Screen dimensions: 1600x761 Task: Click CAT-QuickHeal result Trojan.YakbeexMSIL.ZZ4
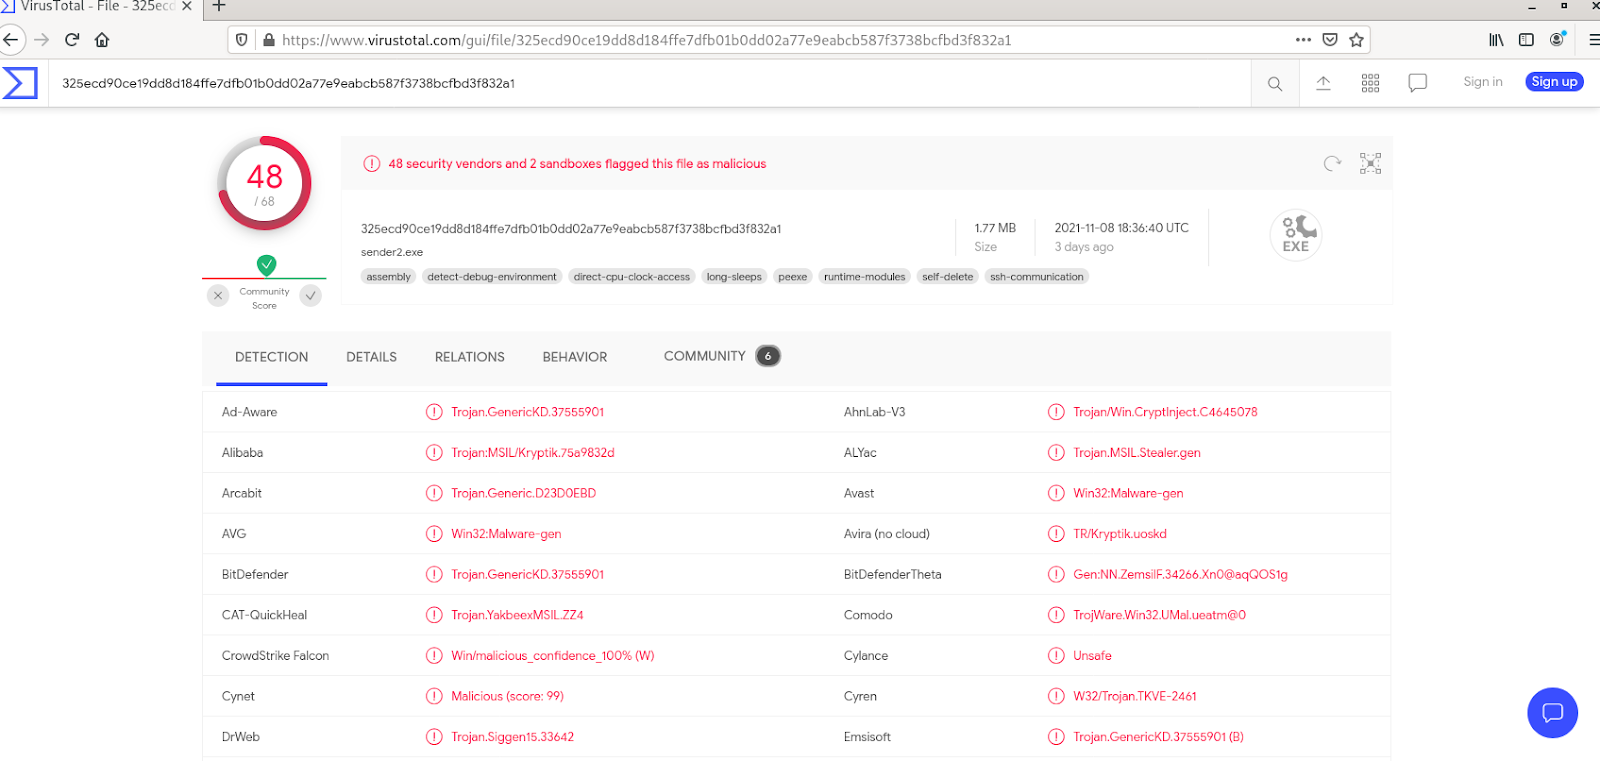pos(517,615)
